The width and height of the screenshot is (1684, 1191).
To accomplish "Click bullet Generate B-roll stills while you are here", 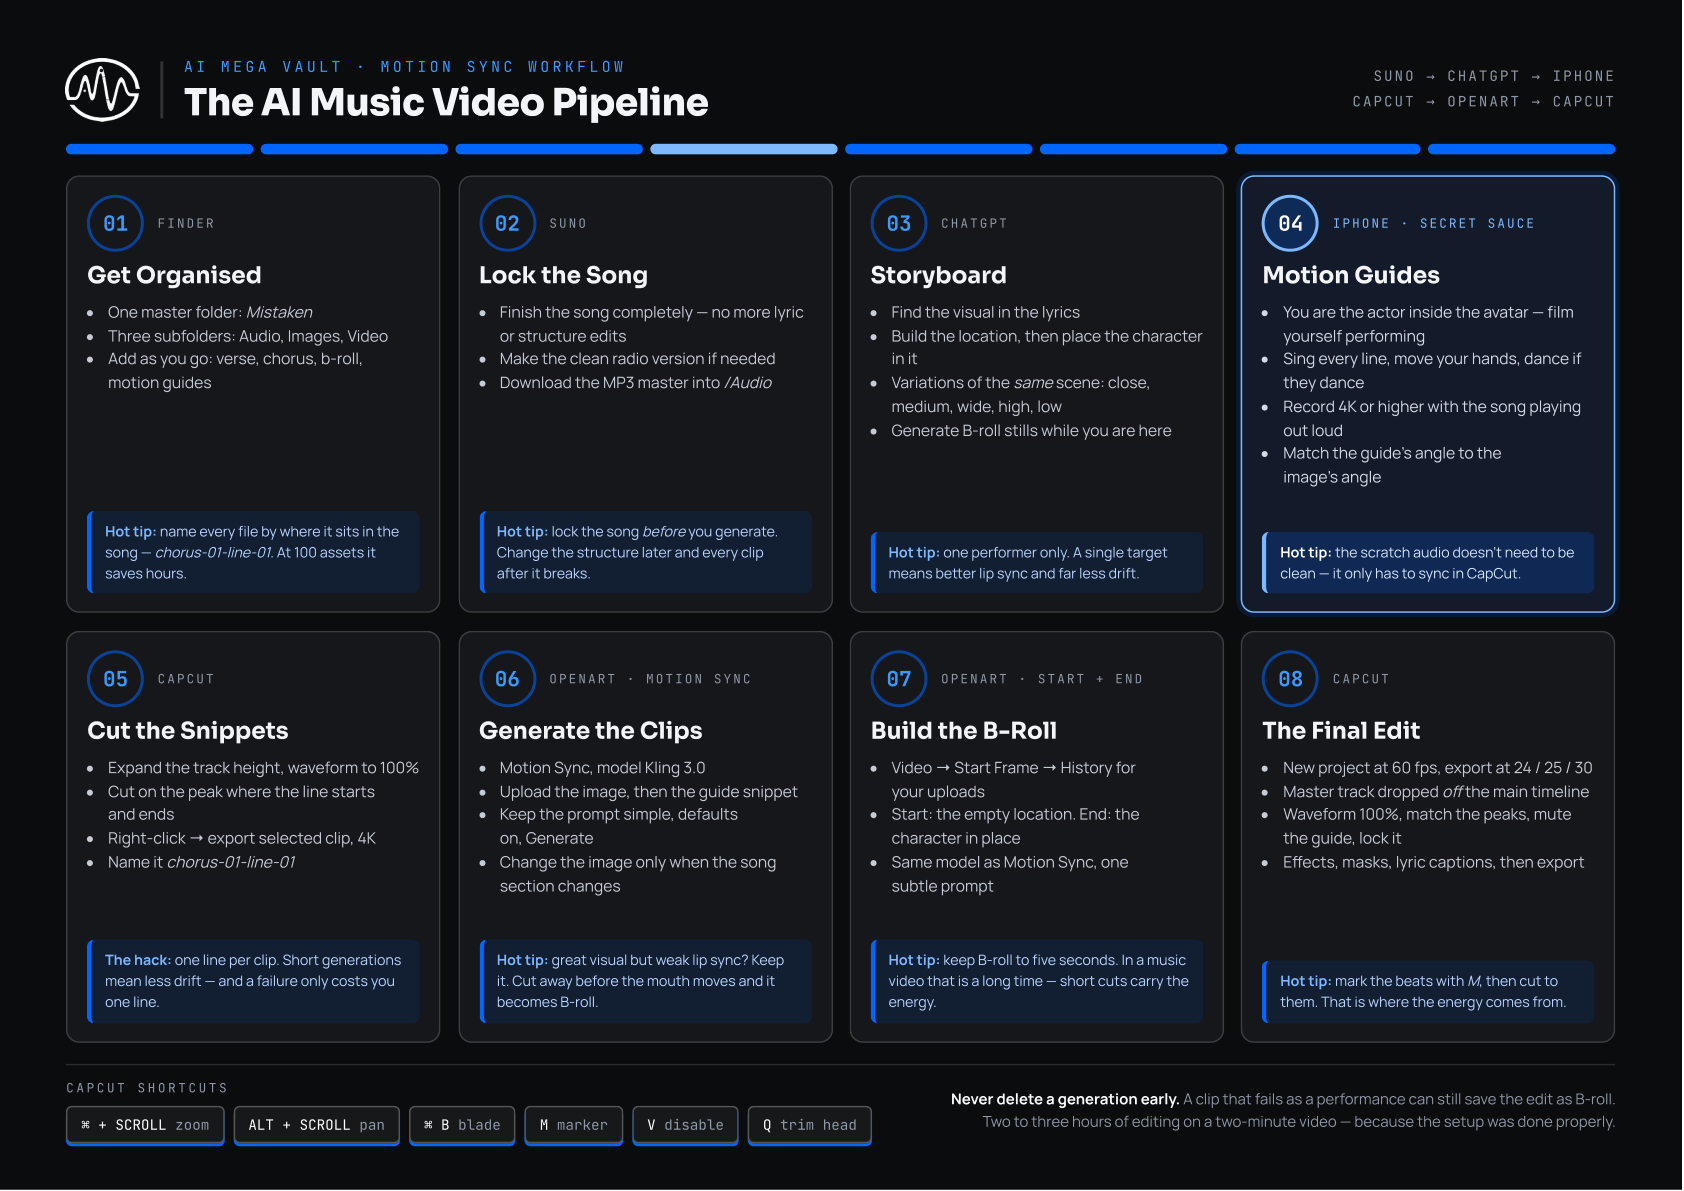I will [x=1031, y=431].
